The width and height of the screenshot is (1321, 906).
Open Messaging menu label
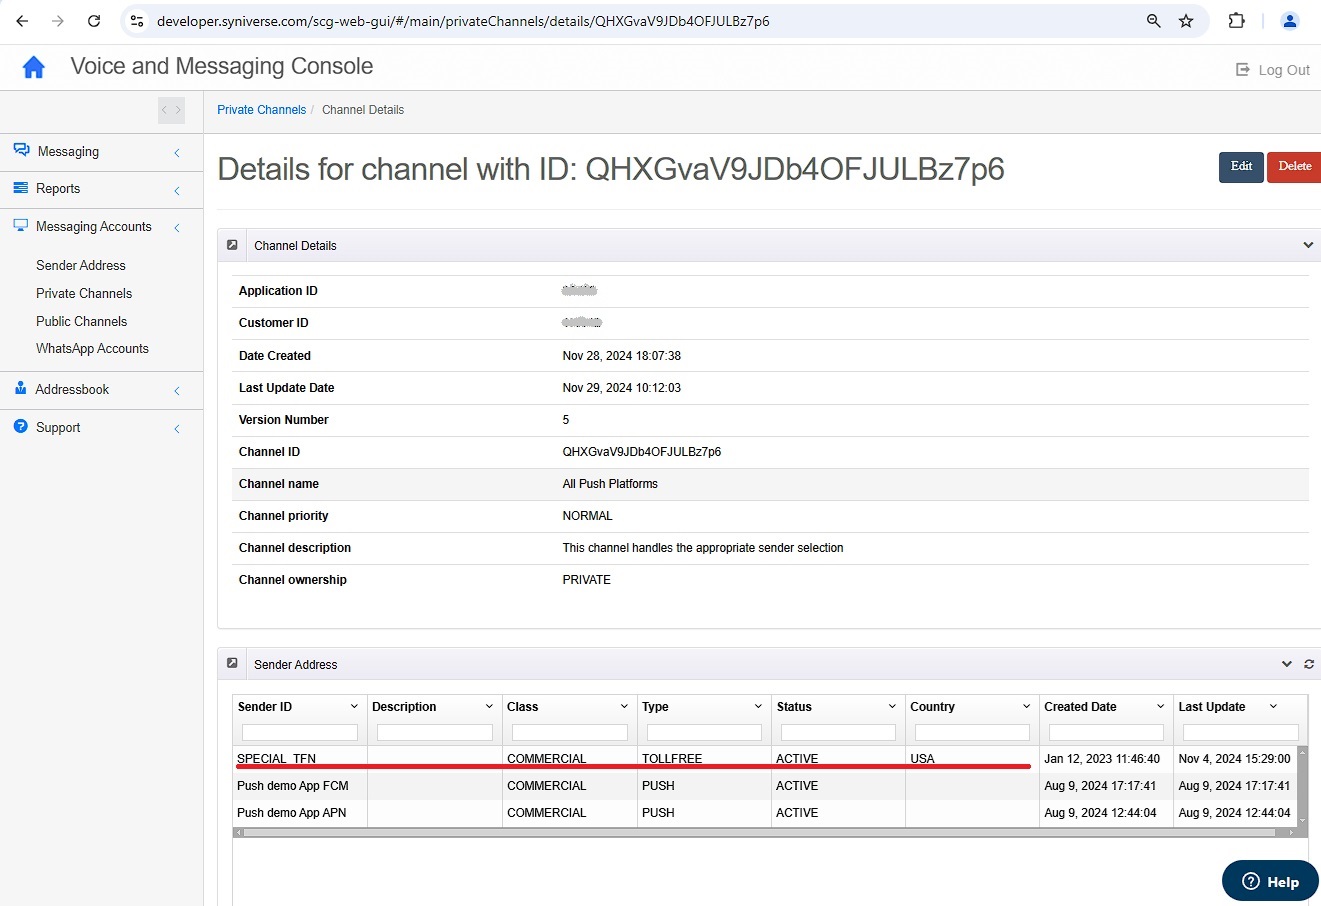click(x=68, y=151)
